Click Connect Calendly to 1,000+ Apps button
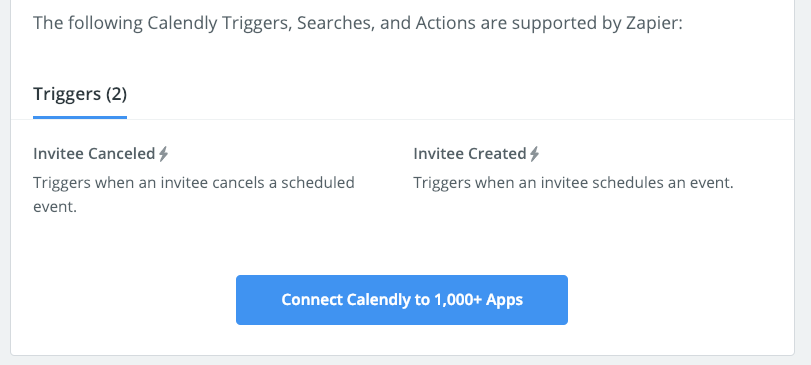 click(402, 300)
